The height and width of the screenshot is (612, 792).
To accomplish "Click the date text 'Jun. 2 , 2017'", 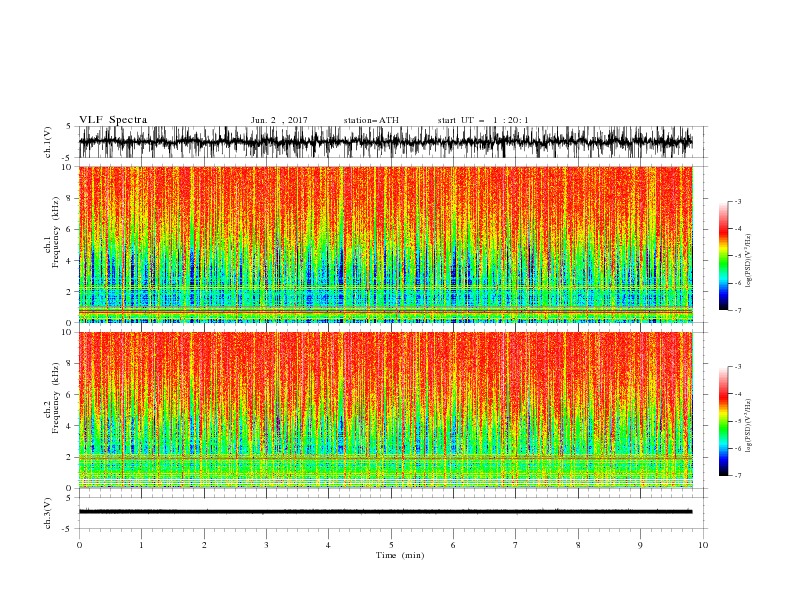I will (279, 120).
